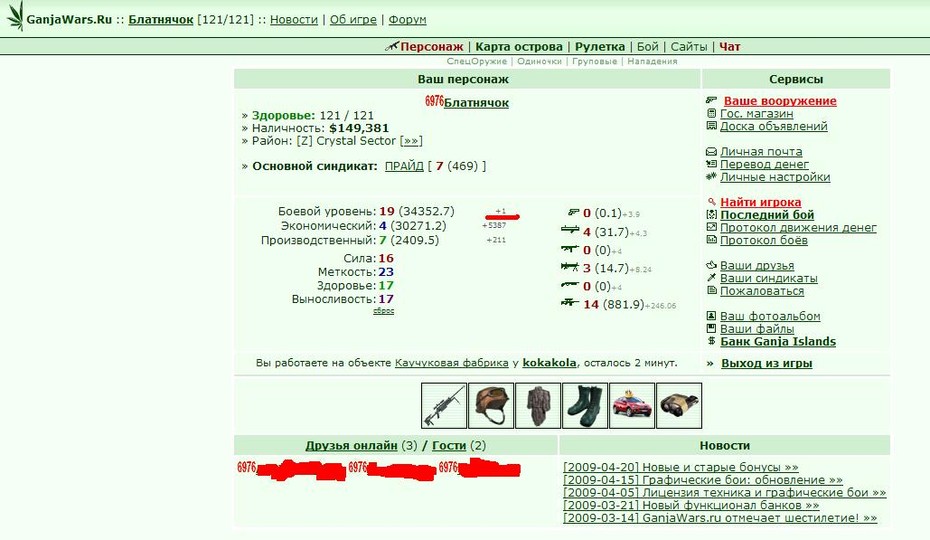Click the weapon skill icon with value 4 (31.7)
This screenshot has width=930, height=540.
tap(570, 230)
